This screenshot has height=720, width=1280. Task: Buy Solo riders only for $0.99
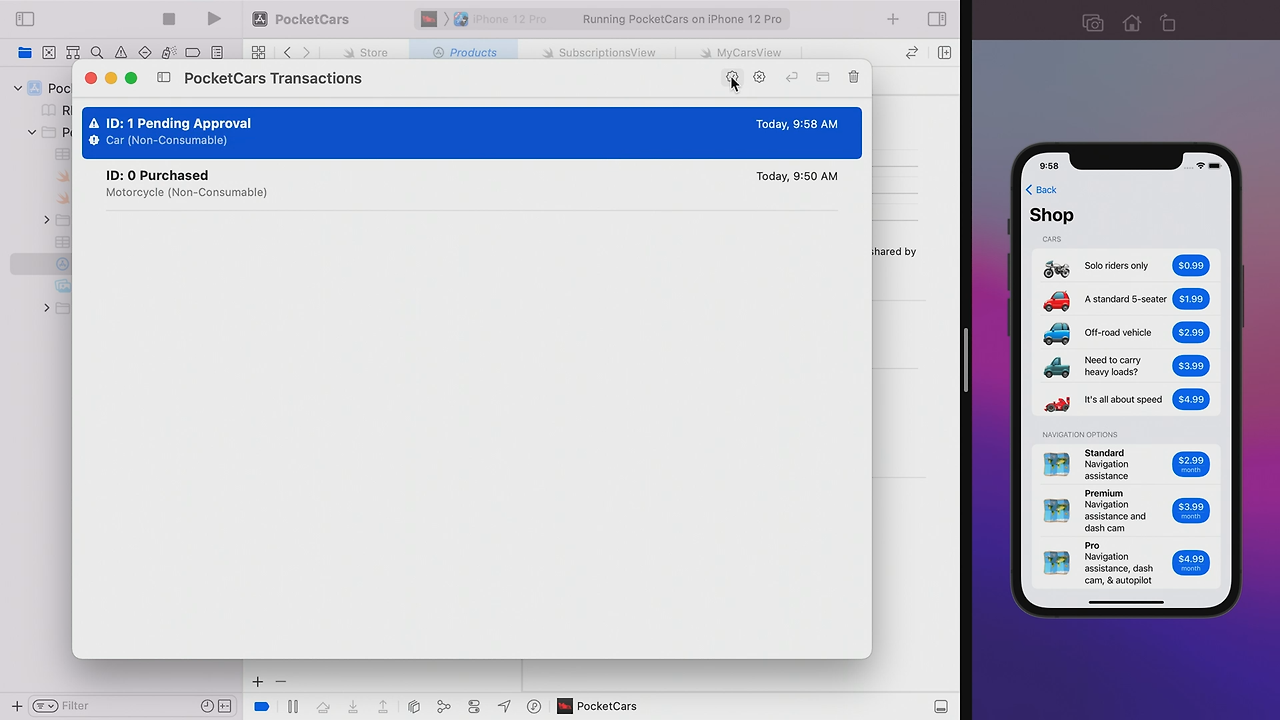[1191, 266]
